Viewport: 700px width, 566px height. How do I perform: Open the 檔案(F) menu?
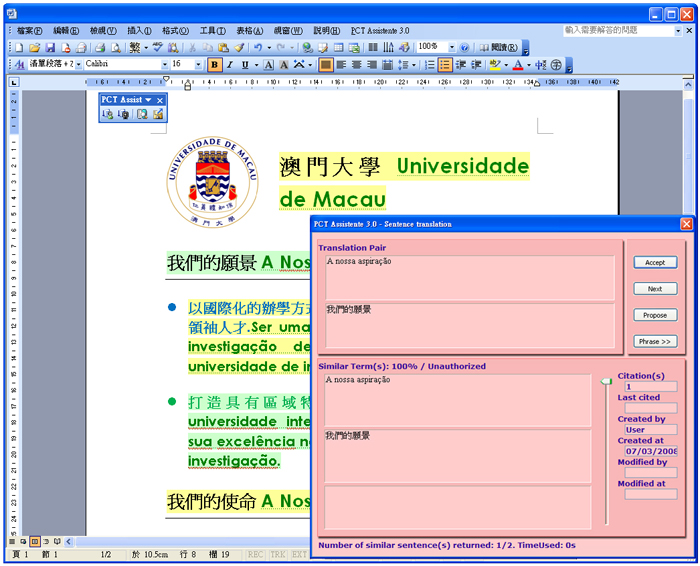click(x=29, y=31)
